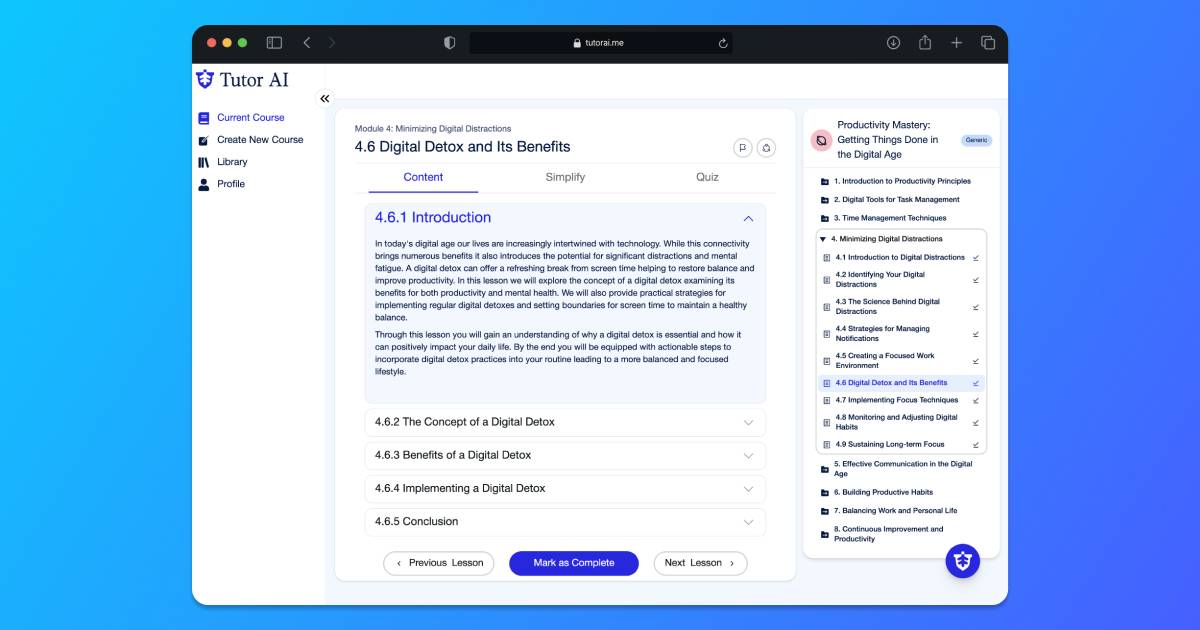Switch to the Simplify tab
Image resolution: width=1200 pixels, height=630 pixels.
(565, 177)
